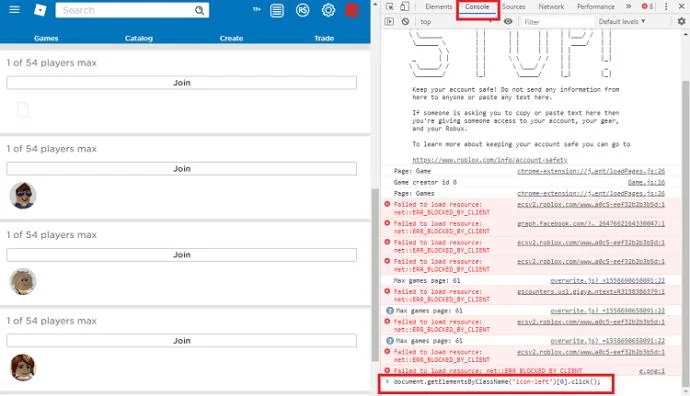
Task: Open console settings gear icon
Action: [x=681, y=21]
